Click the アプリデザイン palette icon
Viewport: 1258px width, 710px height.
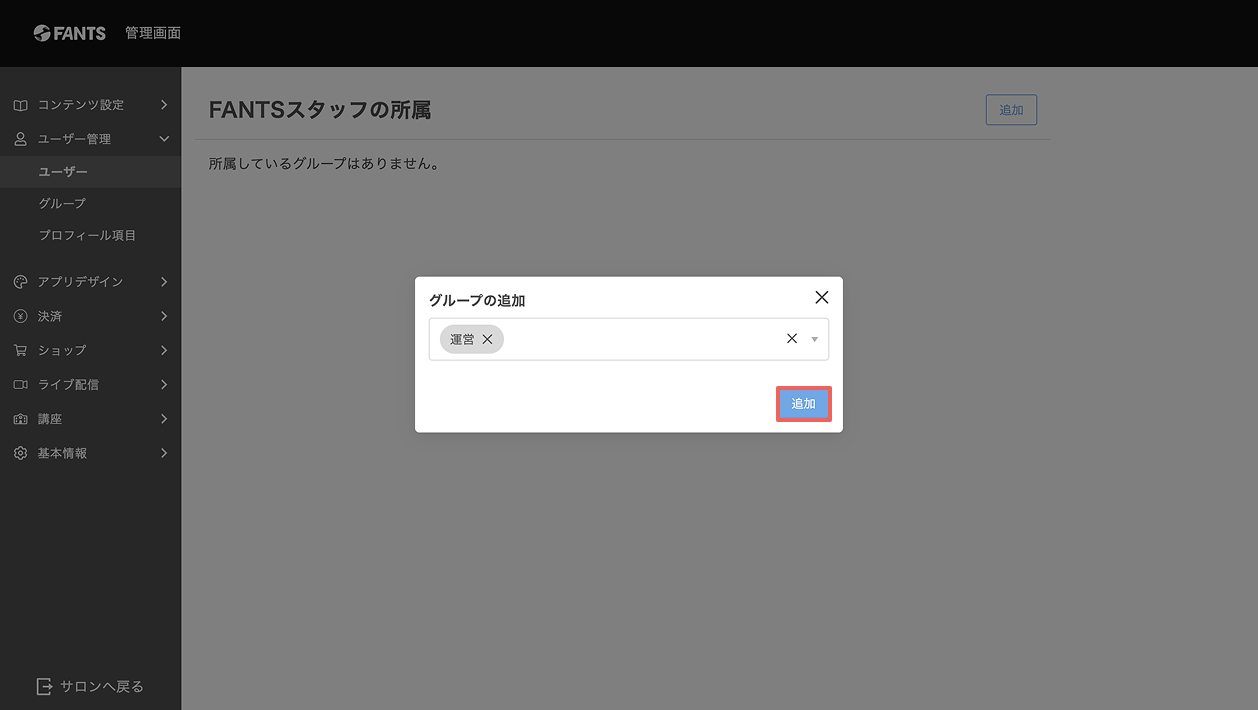20,282
